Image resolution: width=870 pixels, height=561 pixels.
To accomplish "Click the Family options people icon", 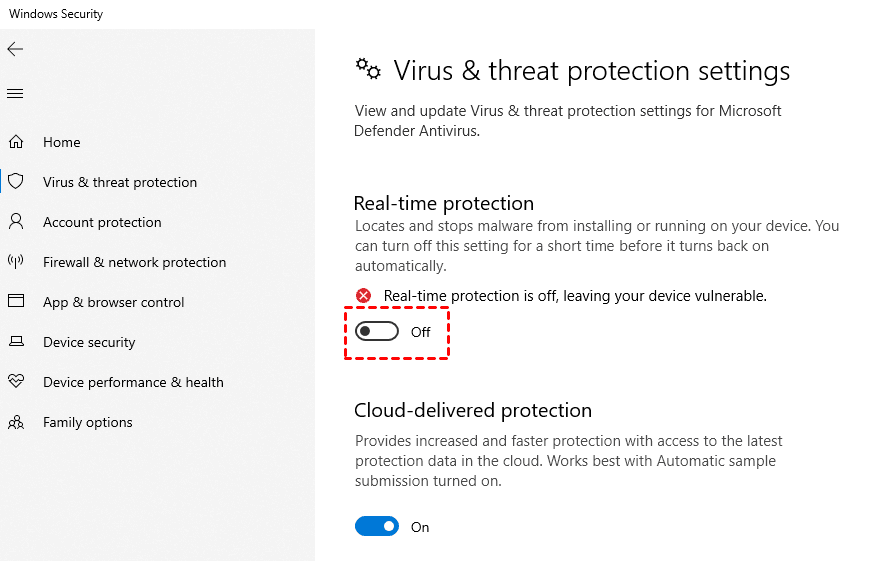I will click(x=16, y=422).
